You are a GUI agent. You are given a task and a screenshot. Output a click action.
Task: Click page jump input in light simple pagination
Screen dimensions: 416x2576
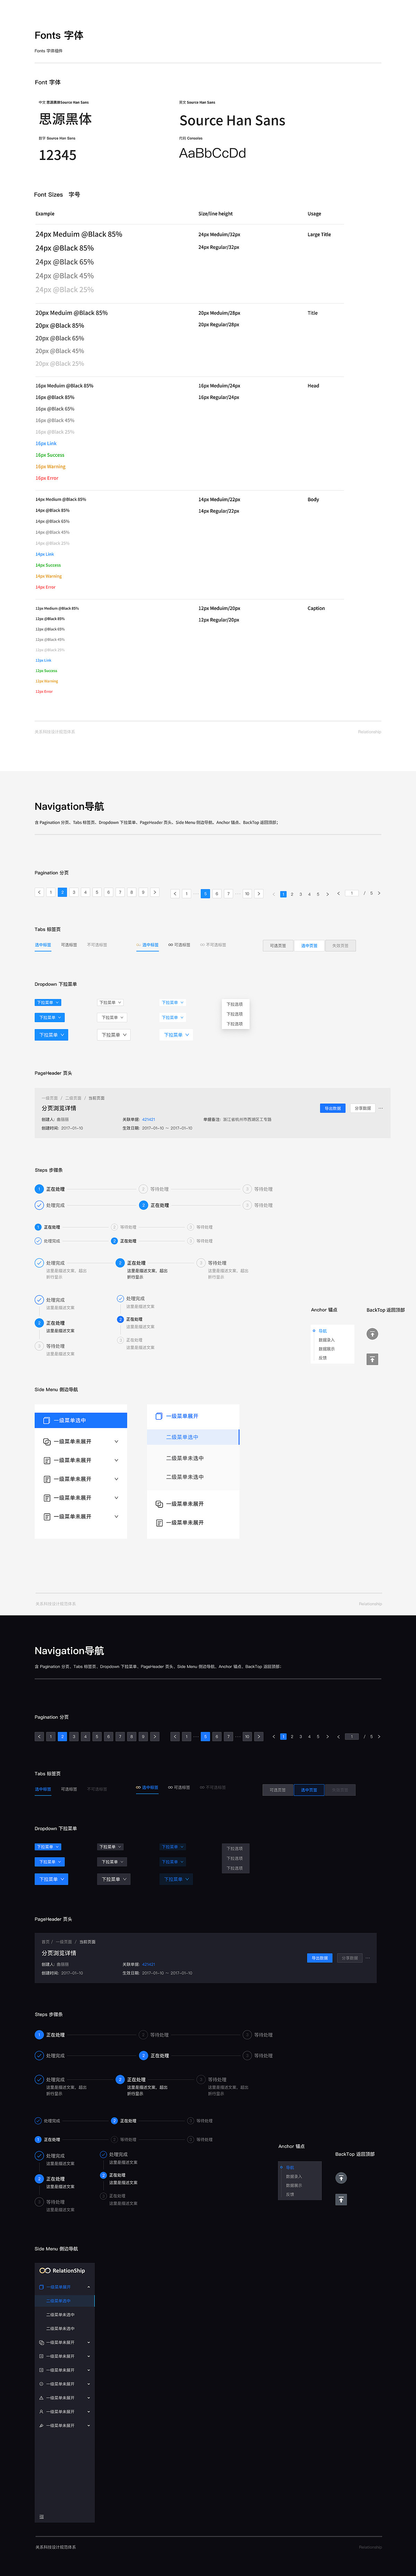tap(352, 893)
